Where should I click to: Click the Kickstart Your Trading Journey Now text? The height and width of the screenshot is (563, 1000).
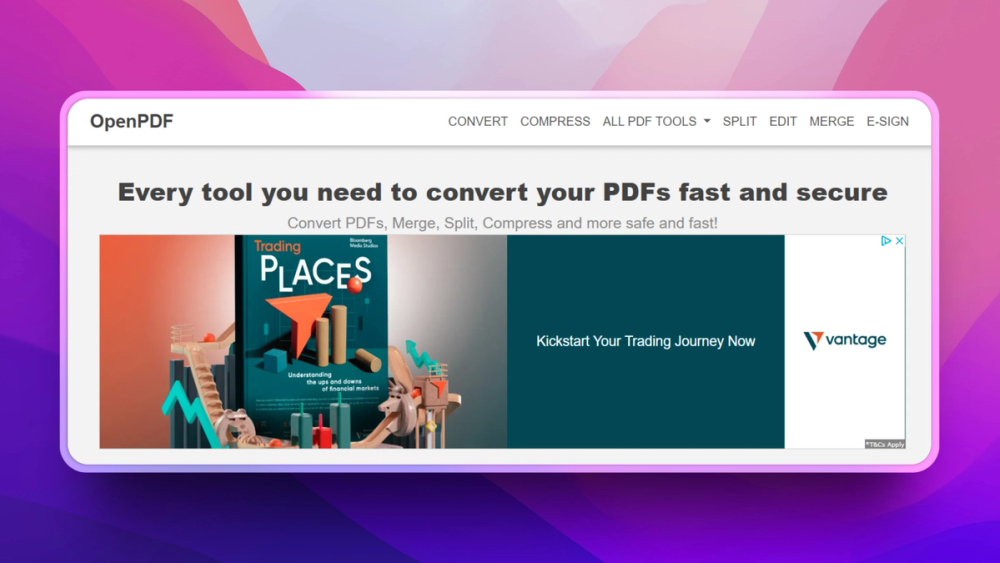645,341
